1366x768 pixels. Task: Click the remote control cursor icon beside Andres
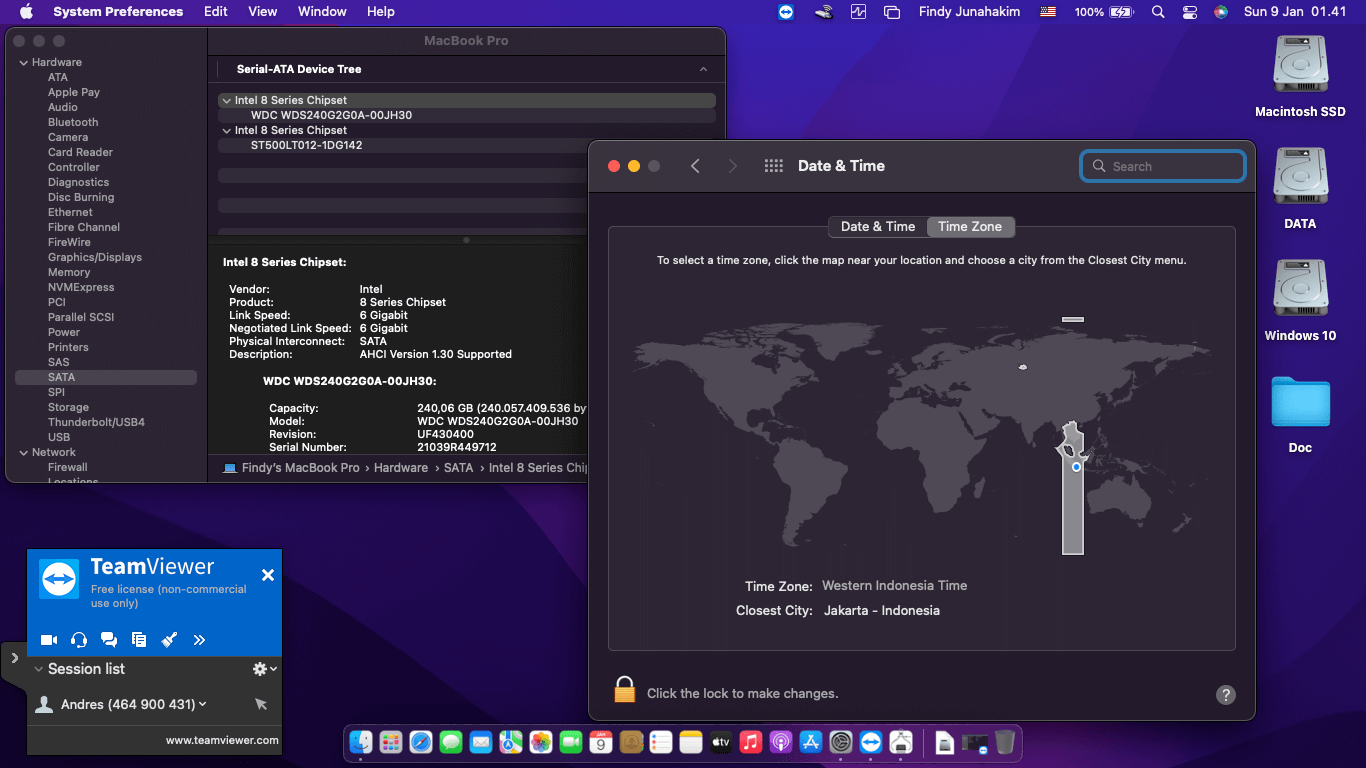261,704
